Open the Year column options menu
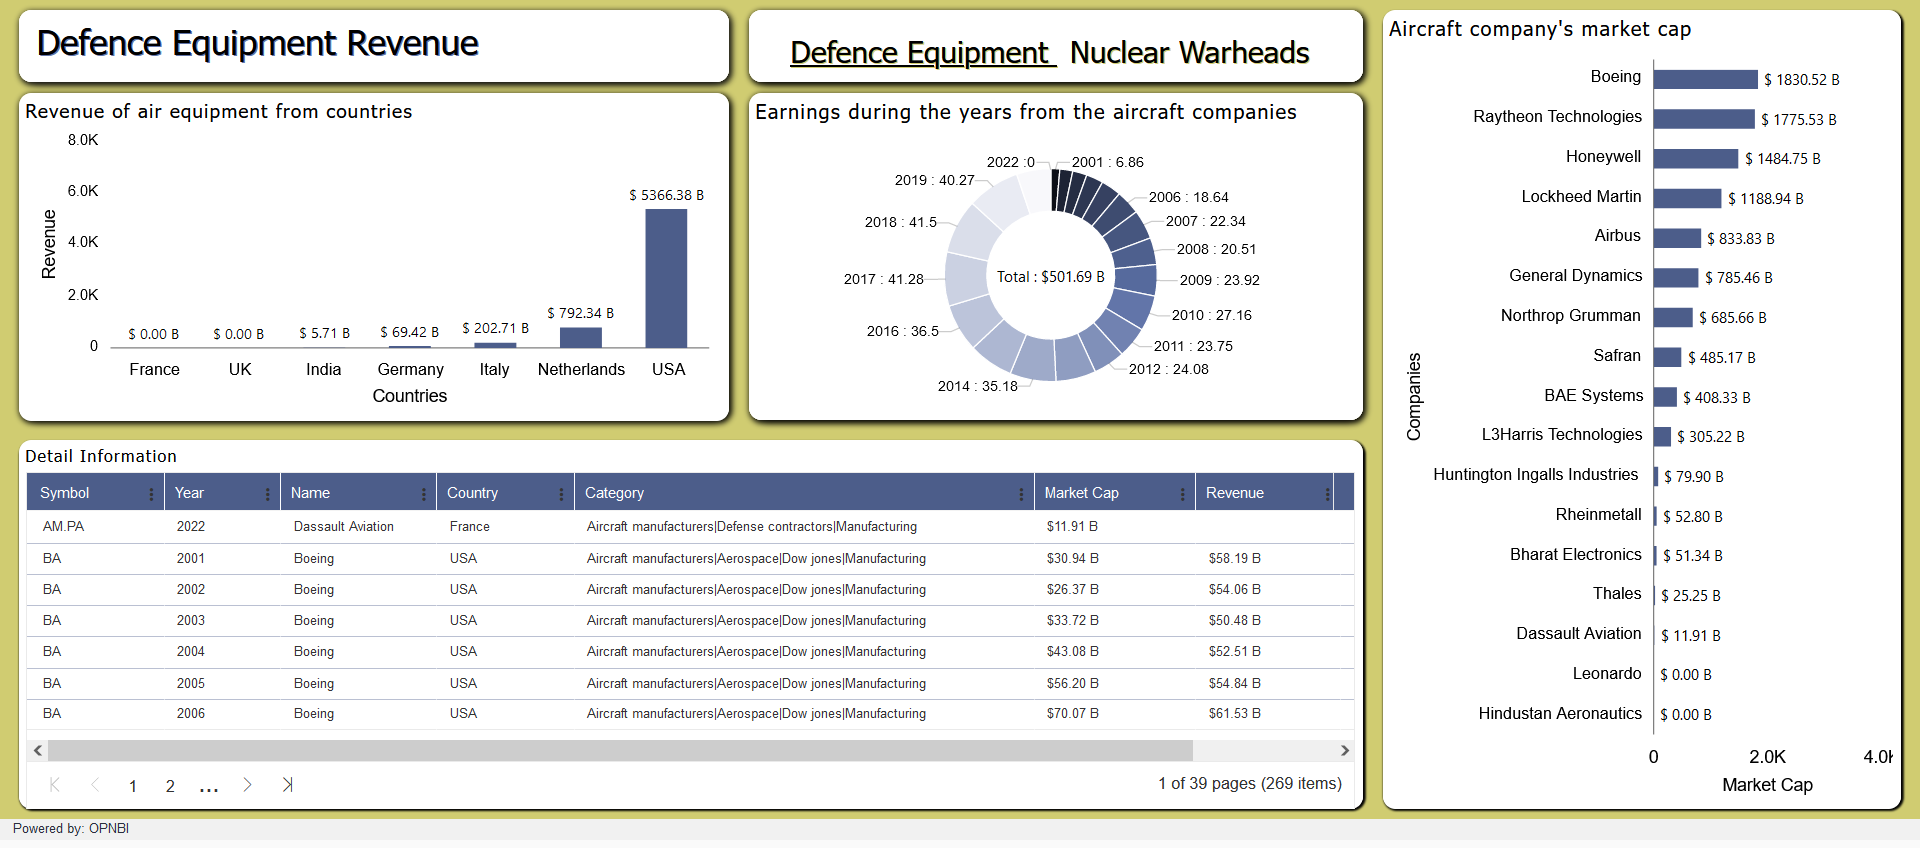This screenshot has height=848, width=1920. click(x=267, y=494)
